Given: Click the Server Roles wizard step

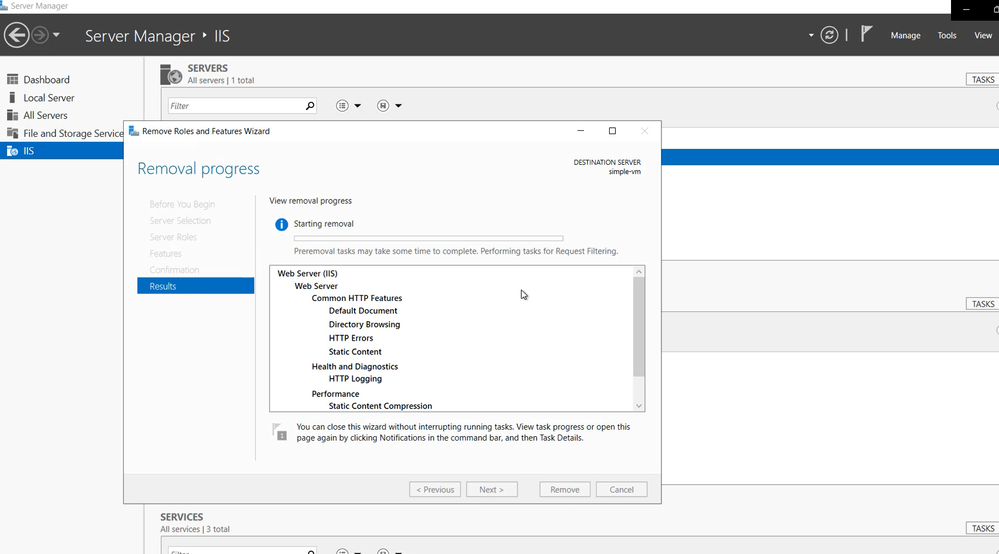Looking at the screenshot, I should pos(173,237).
